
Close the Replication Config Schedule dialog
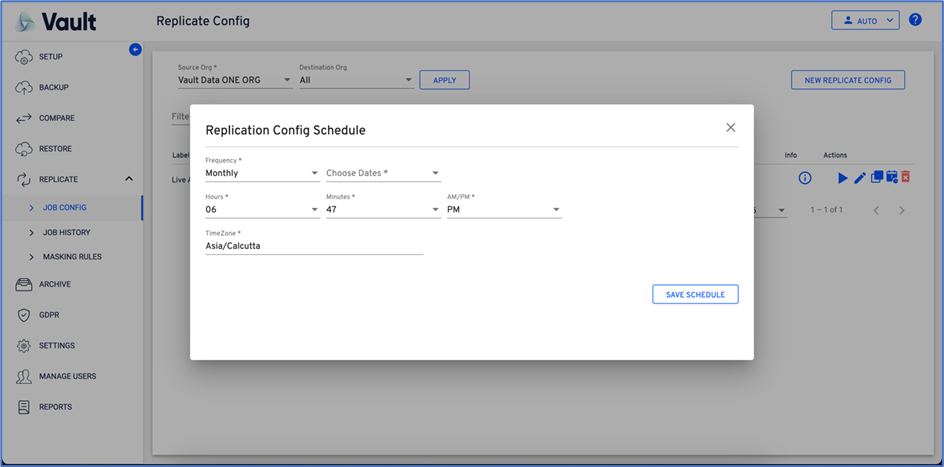(730, 128)
